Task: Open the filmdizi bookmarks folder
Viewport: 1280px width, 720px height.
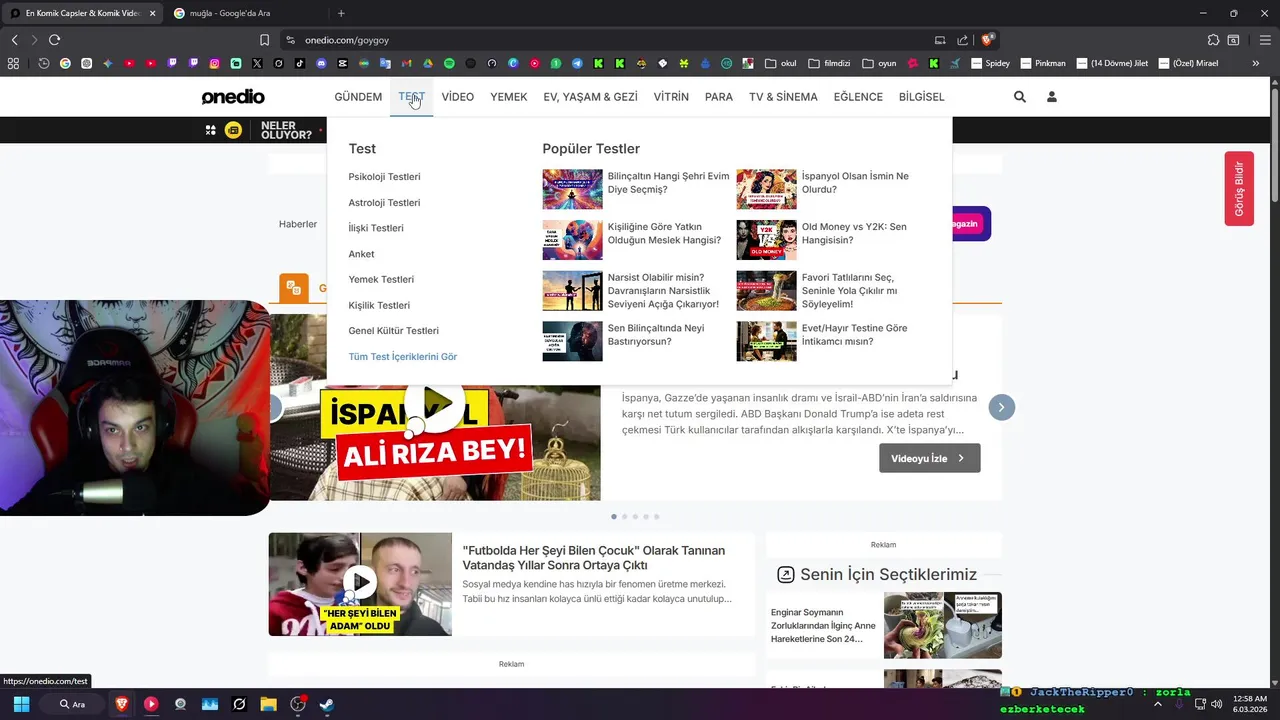Action: coord(829,63)
